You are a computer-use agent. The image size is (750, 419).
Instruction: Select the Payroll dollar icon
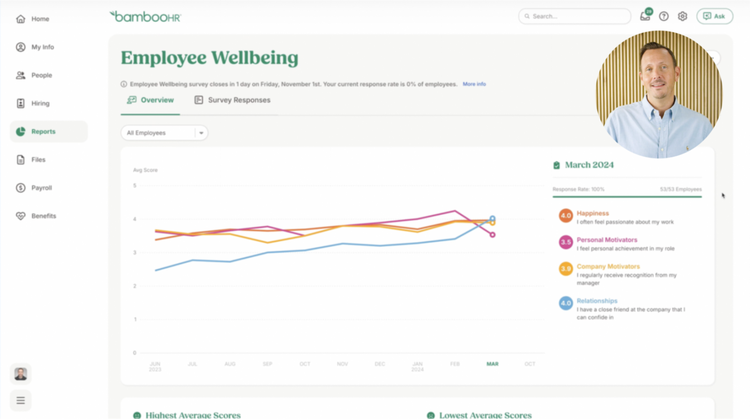pos(21,188)
